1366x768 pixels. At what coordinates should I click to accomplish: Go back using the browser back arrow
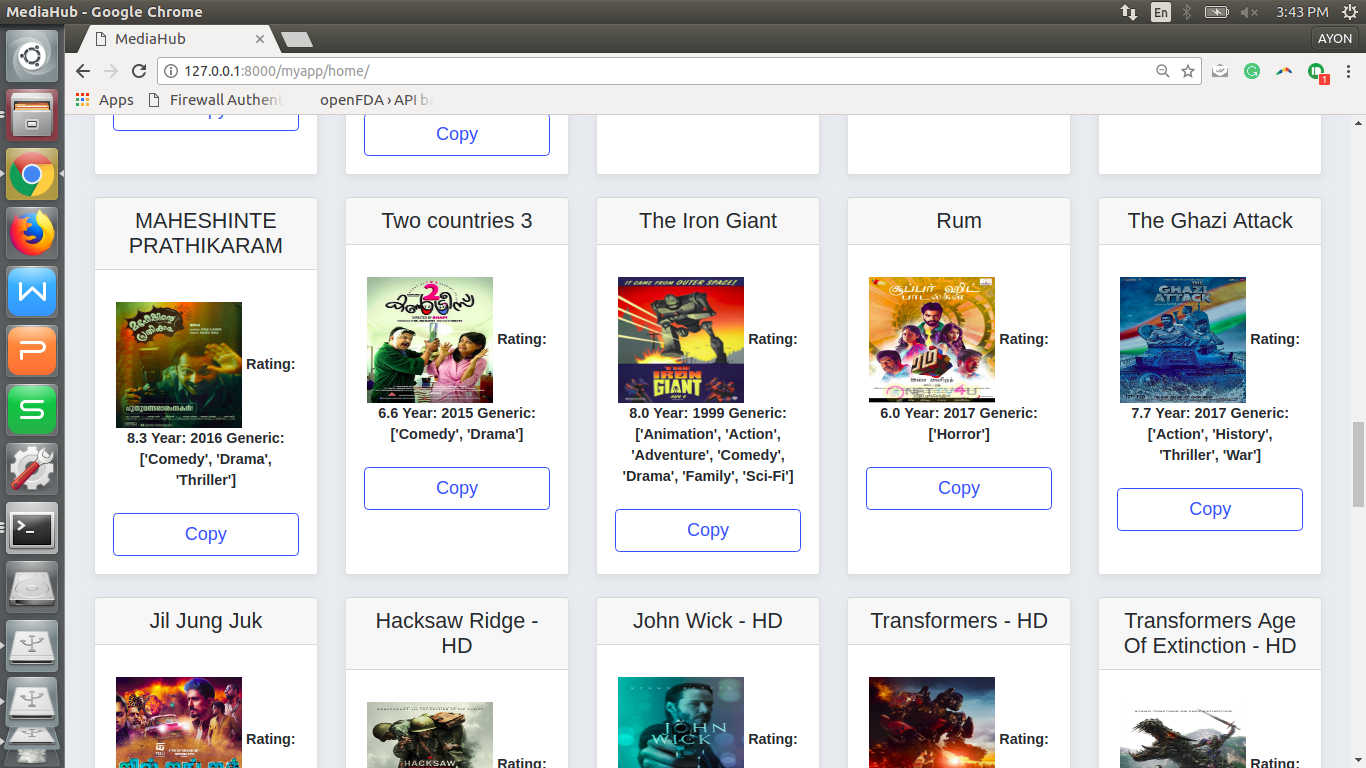(x=83, y=71)
